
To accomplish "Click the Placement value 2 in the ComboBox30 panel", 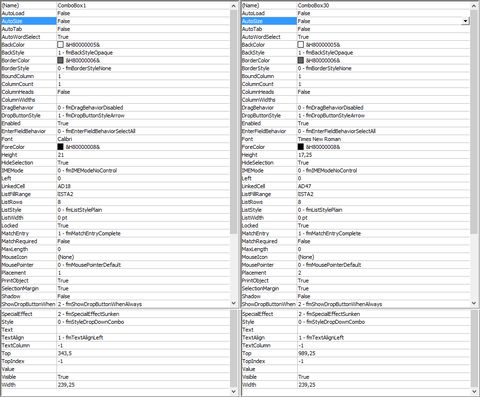I will [299, 273].
